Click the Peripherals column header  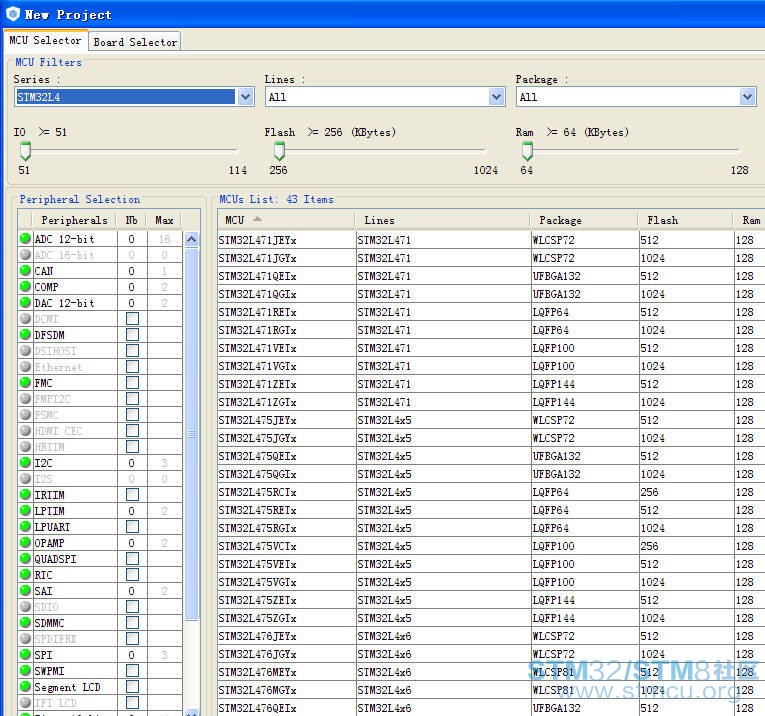coord(74,220)
